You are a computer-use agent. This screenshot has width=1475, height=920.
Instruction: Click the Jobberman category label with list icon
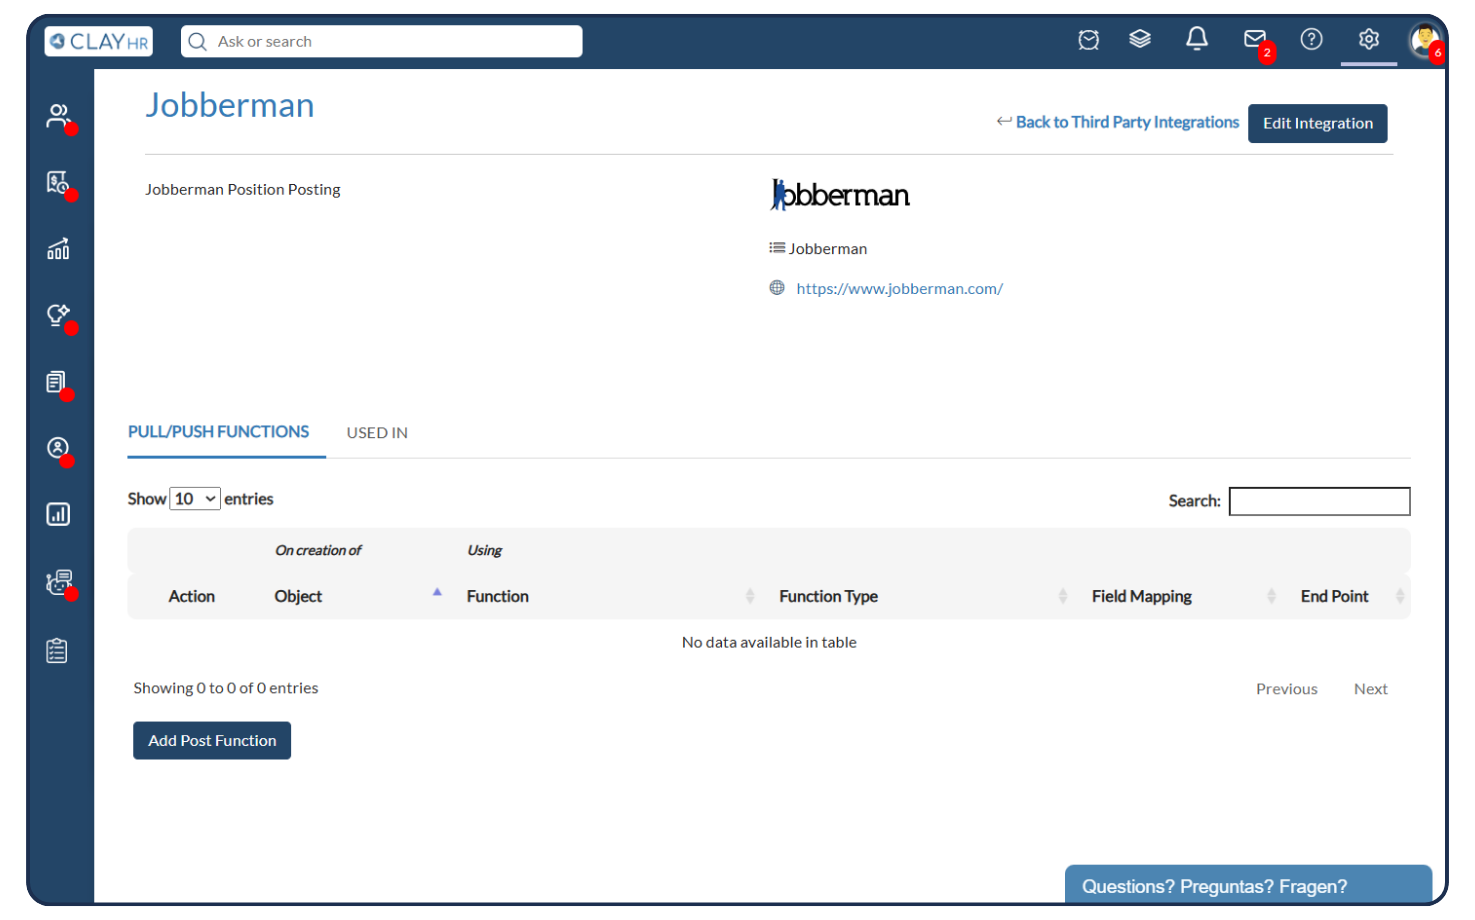(x=818, y=248)
